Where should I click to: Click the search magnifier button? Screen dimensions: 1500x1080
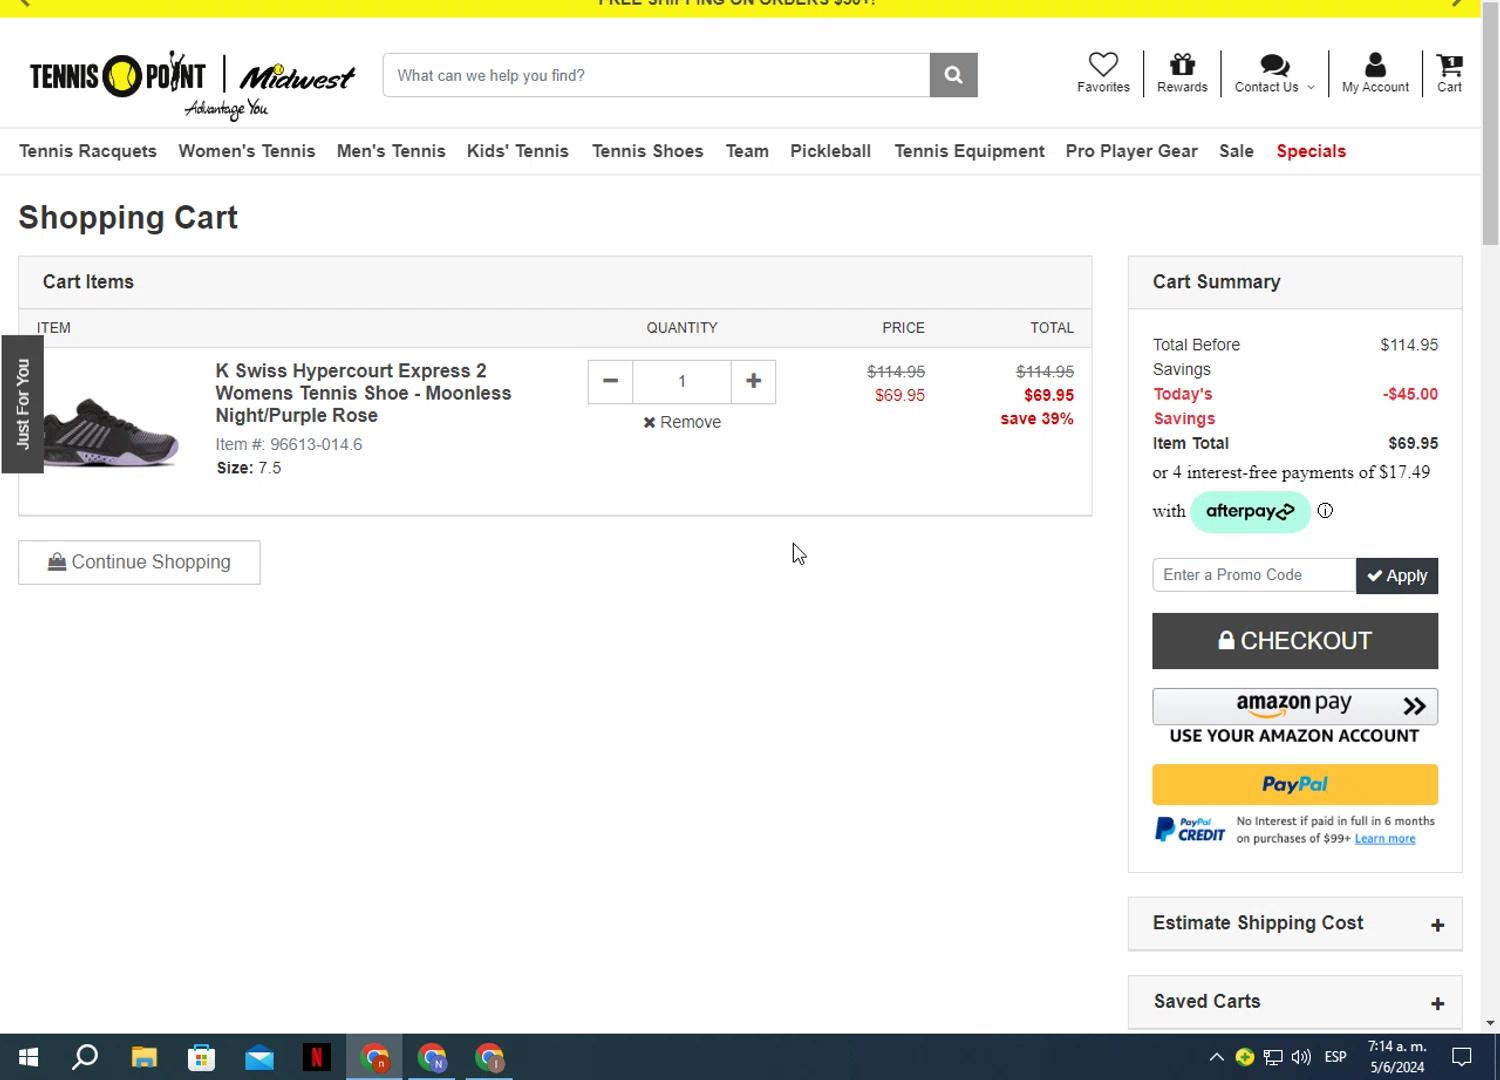pos(953,75)
